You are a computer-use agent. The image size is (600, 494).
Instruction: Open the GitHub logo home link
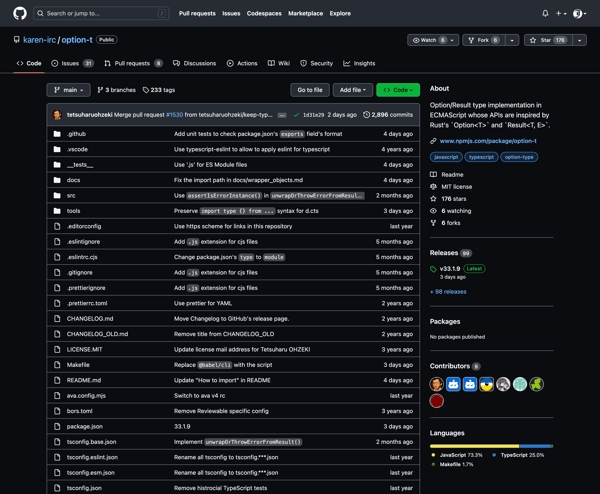(x=20, y=13)
